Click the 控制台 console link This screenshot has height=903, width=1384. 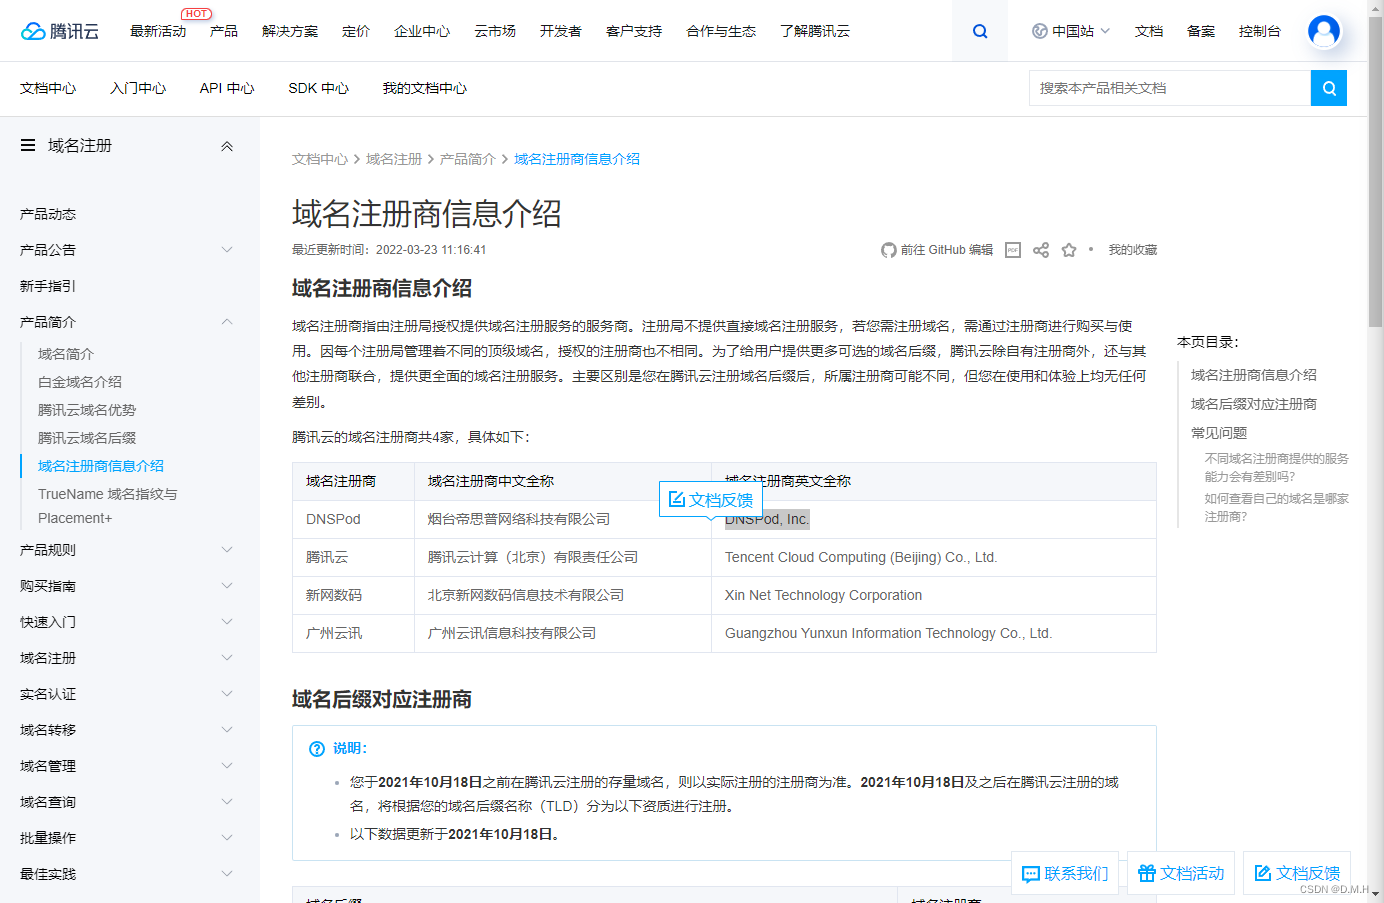[1260, 31]
